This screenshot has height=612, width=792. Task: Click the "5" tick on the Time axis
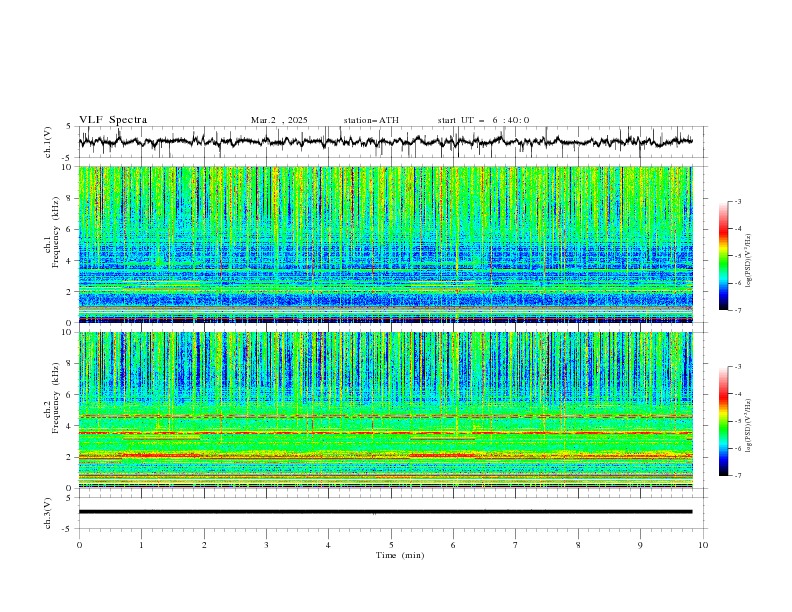(x=391, y=545)
